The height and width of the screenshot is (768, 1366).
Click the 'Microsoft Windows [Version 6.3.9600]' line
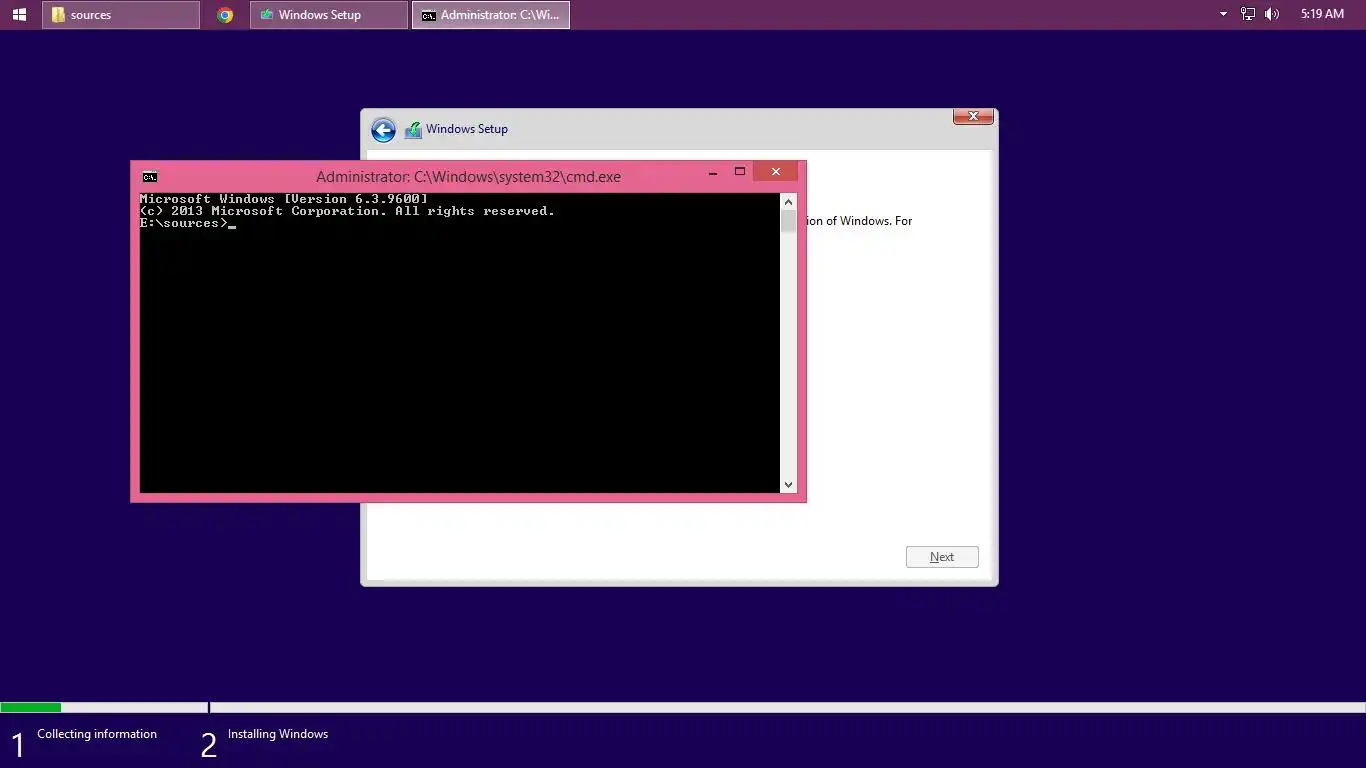click(284, 199)
